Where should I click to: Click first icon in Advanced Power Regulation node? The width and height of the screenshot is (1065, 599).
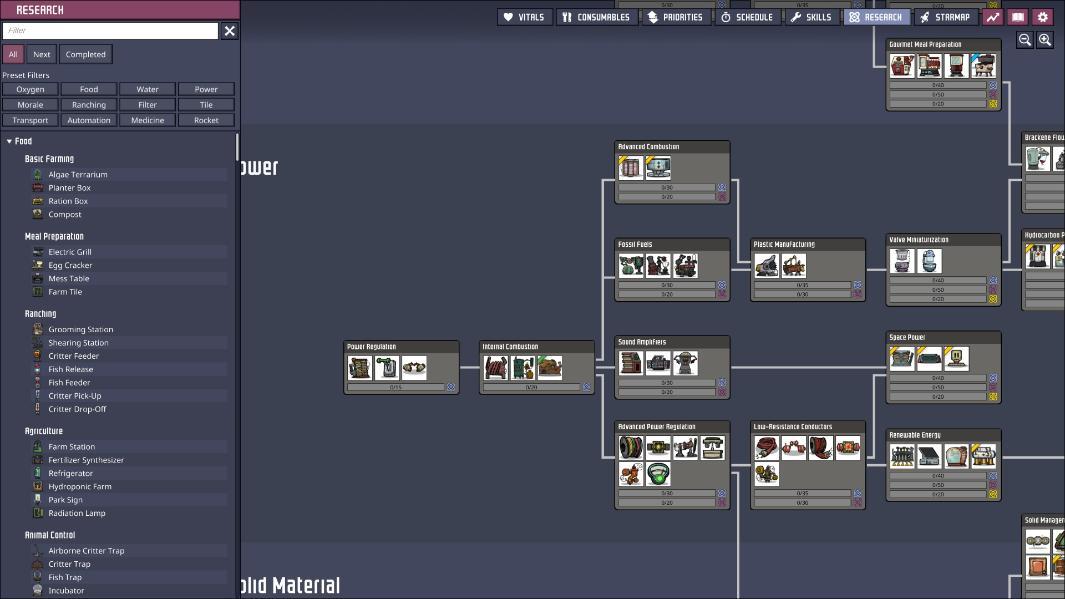[x=631, y=448]
